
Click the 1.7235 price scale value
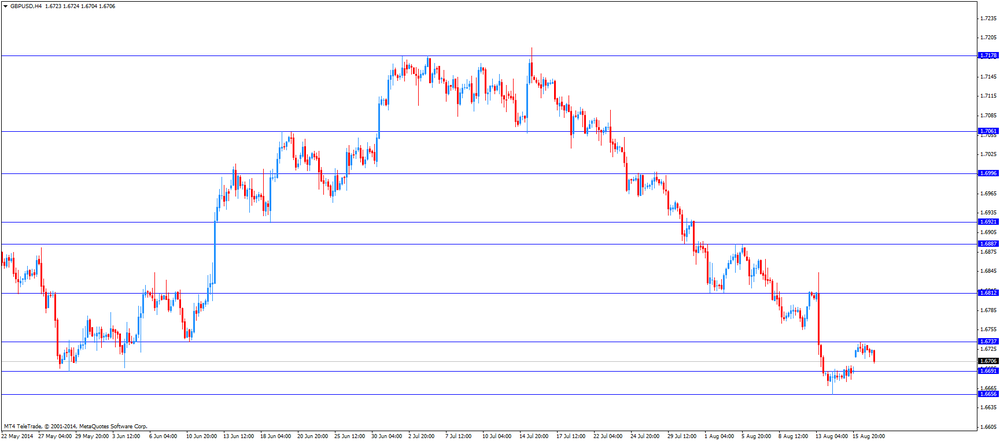[x=987, y=19]
